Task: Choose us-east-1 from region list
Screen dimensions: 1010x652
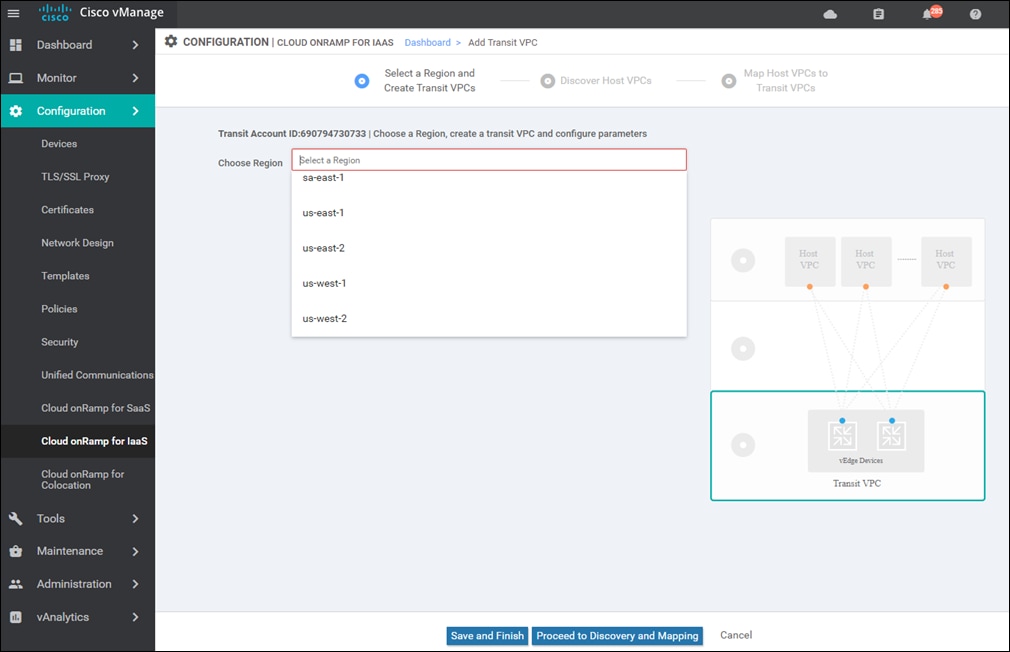Action: click(x=489, y=213)
